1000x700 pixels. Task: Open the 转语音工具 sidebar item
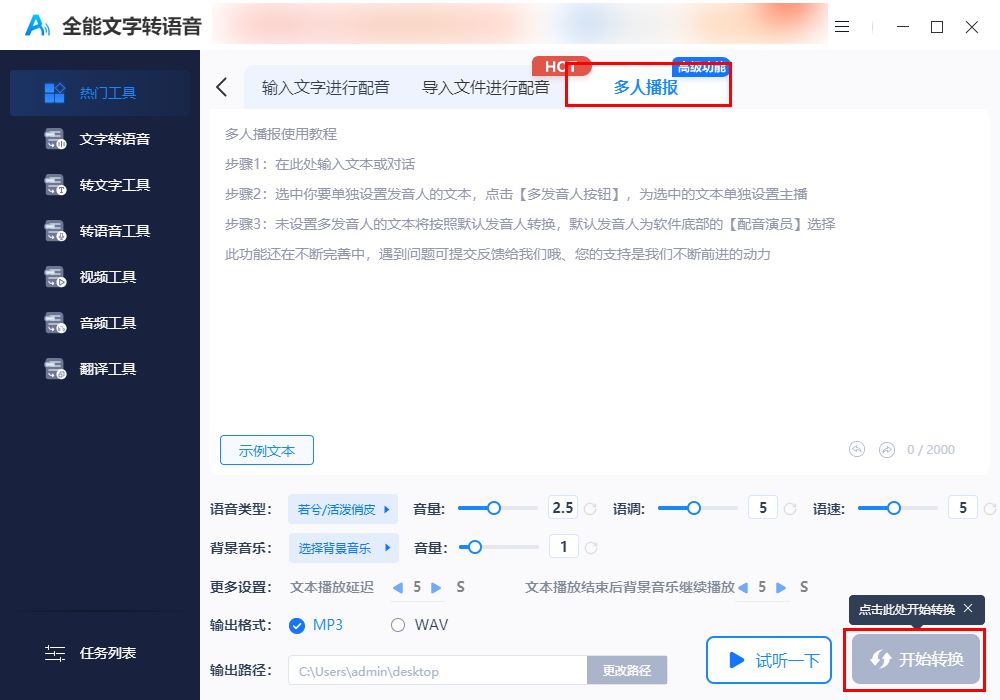point(100,231)
